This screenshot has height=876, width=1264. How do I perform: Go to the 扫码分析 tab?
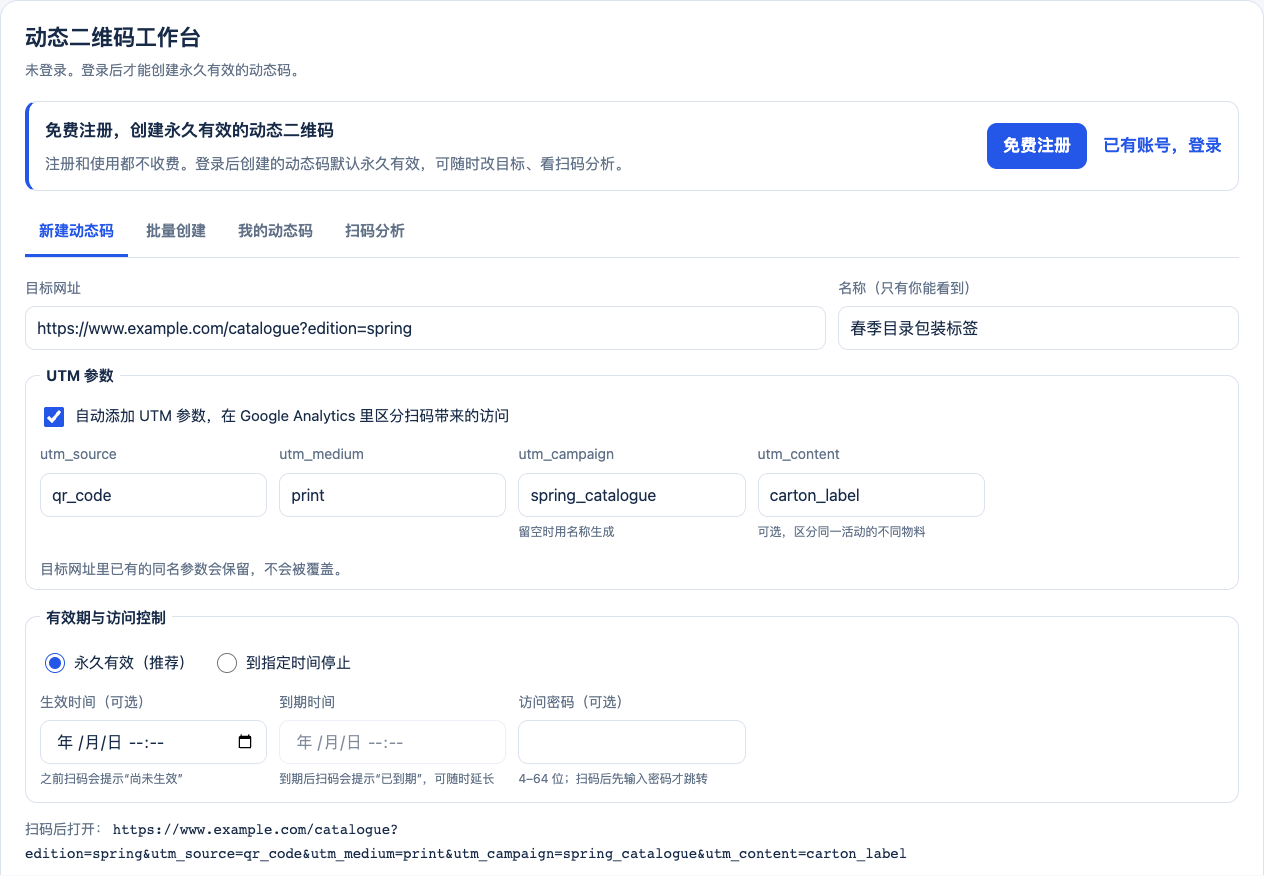[375, 231]
